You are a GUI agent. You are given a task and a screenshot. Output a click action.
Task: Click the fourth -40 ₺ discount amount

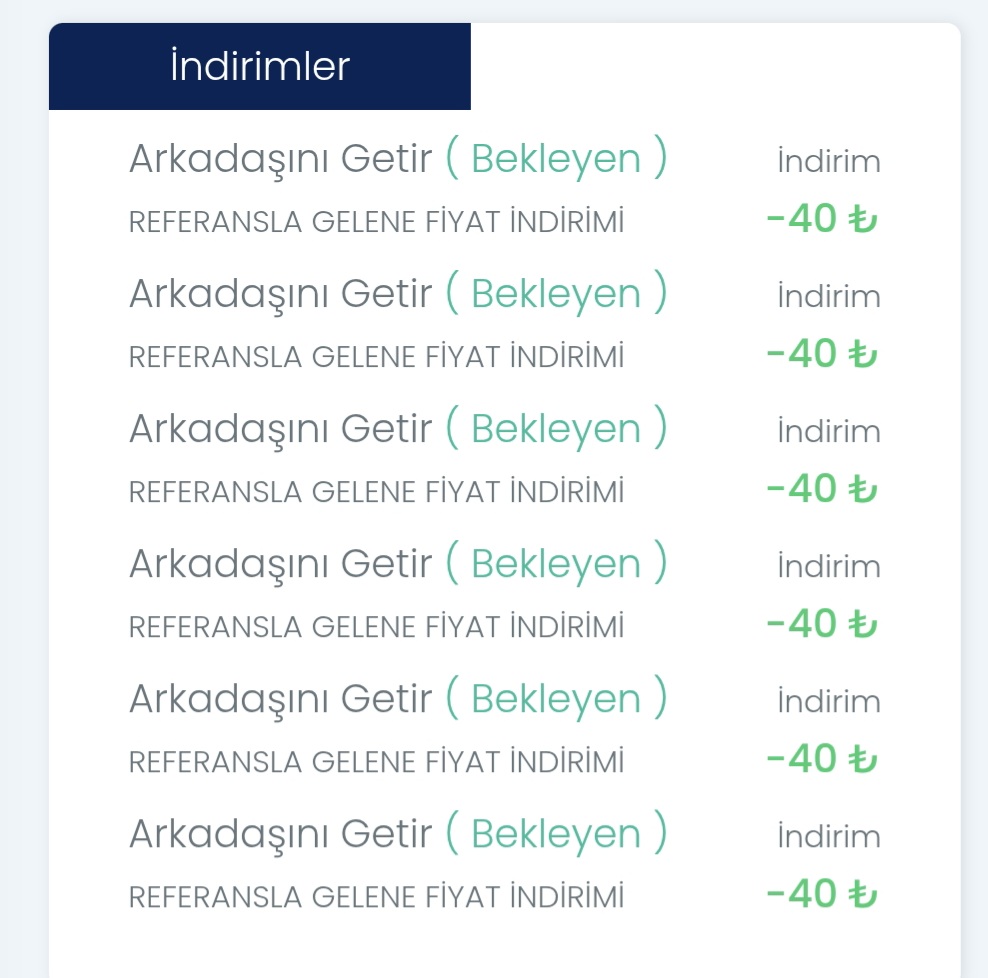point(822,624)
